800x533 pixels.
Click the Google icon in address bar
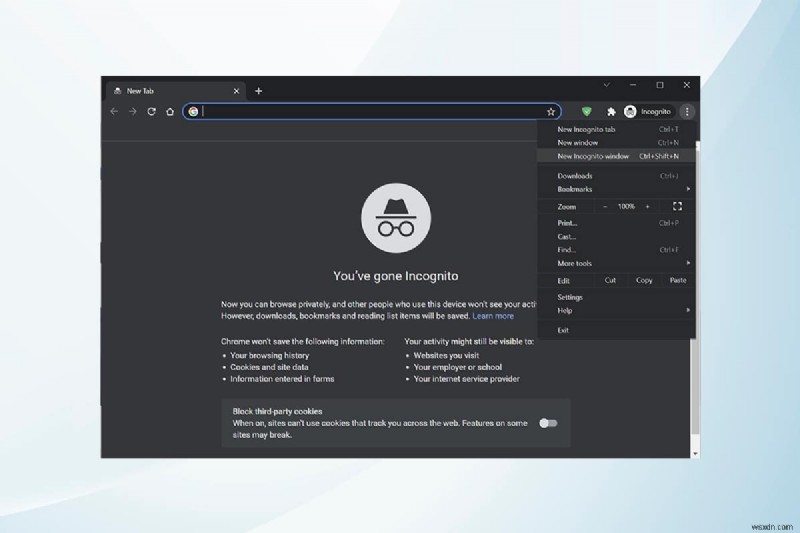193,112
